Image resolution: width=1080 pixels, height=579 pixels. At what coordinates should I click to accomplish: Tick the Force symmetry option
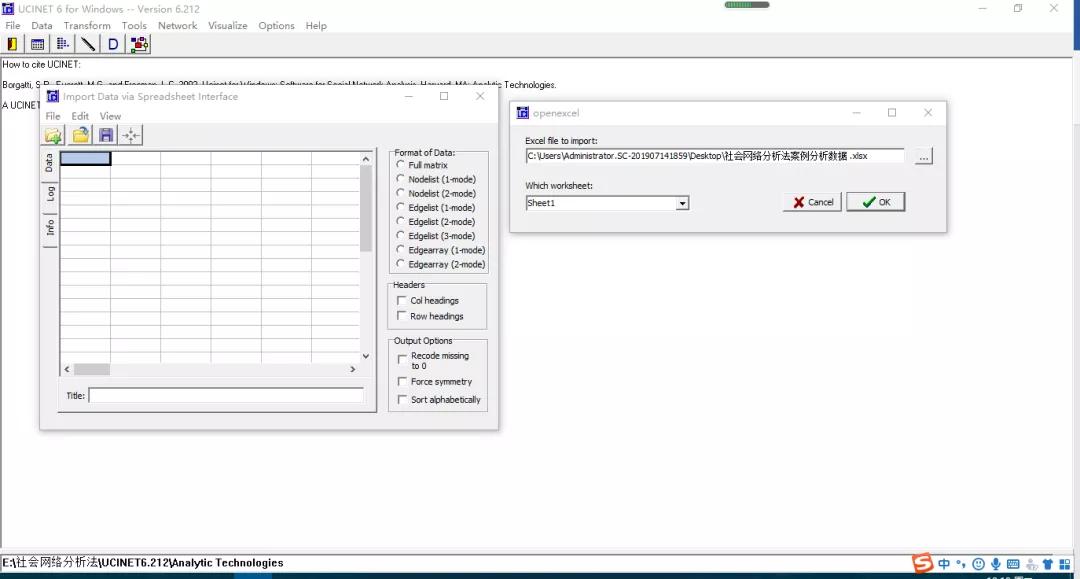402,382
